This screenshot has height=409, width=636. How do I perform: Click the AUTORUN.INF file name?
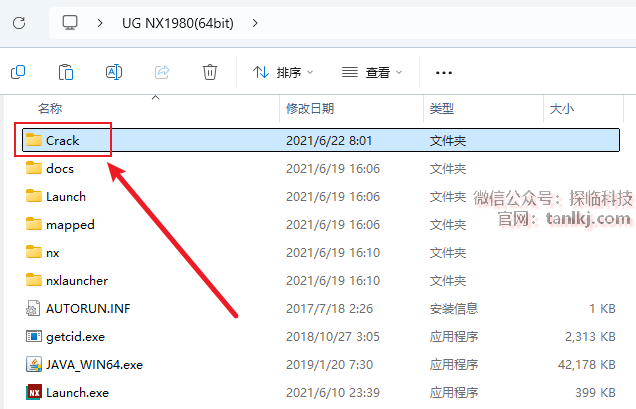pos(88,308)
